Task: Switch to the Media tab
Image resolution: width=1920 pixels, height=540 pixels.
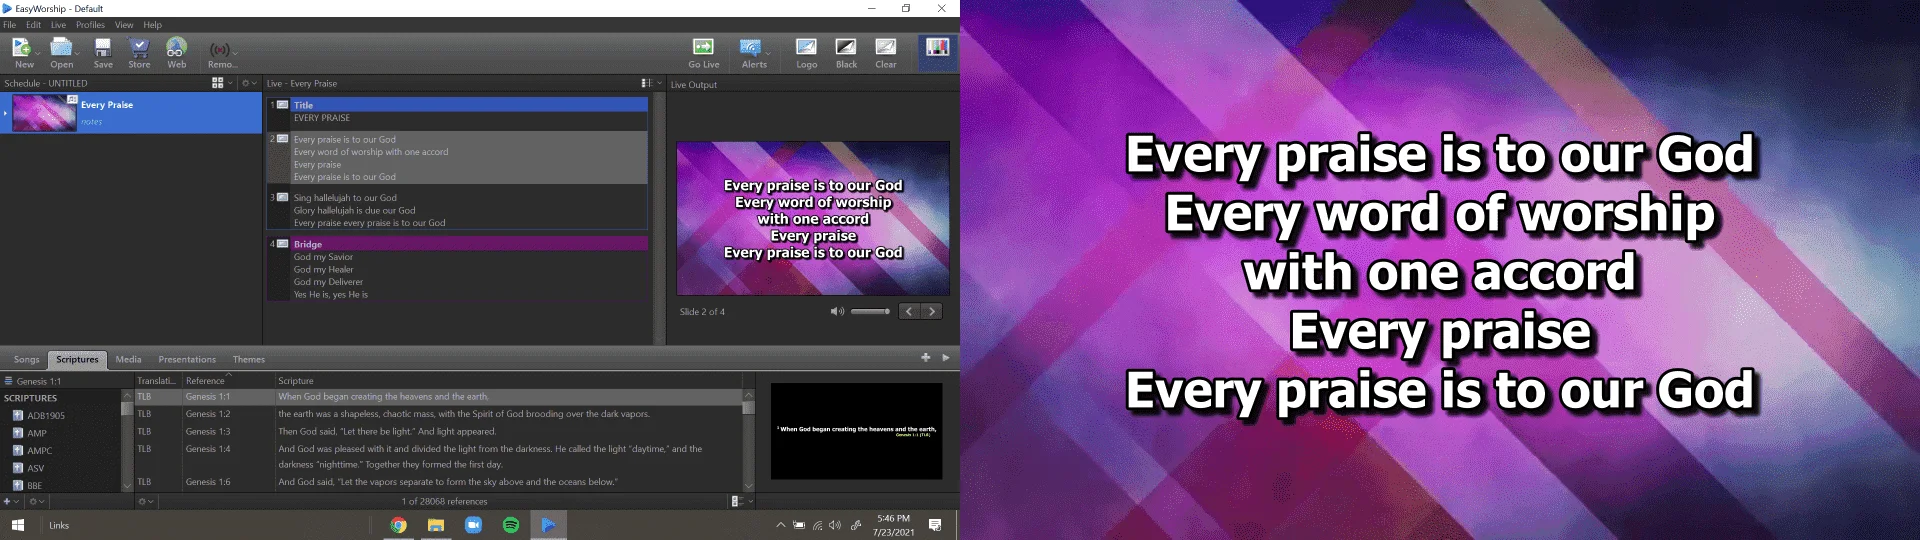Action: pyautogui.click(x=128, y=359)
